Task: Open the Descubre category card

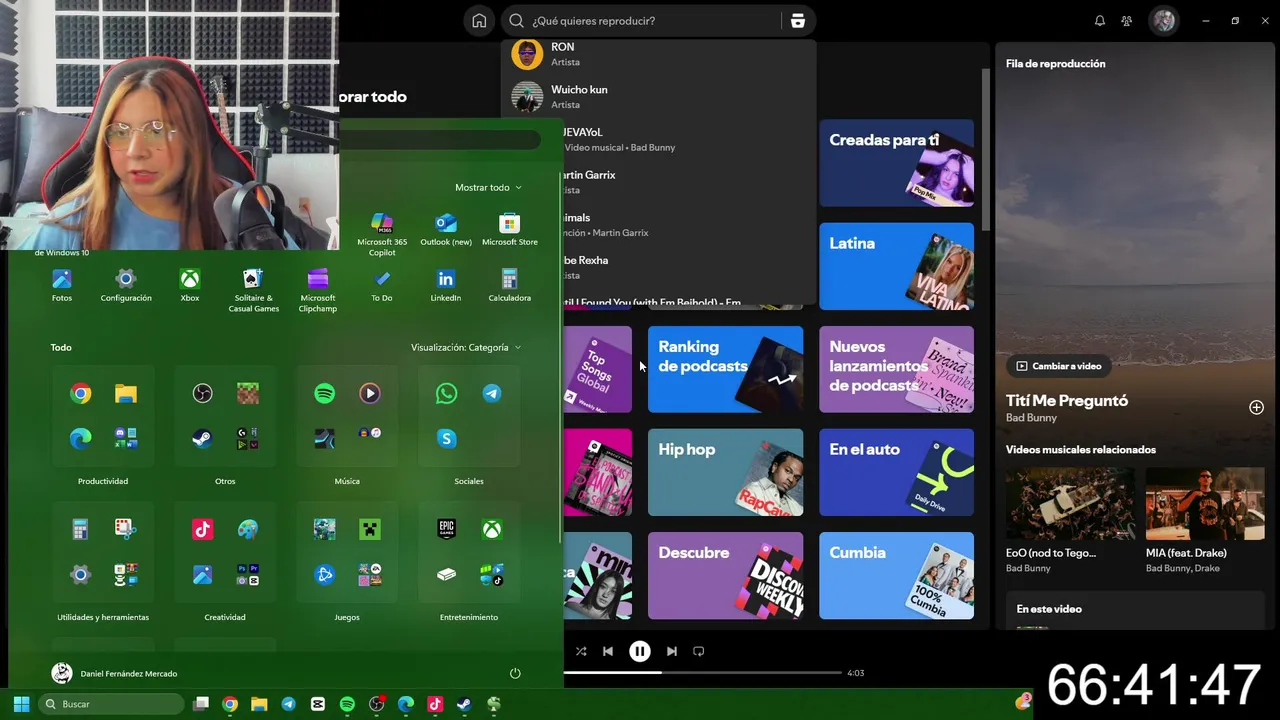Action: pos(725,575)
